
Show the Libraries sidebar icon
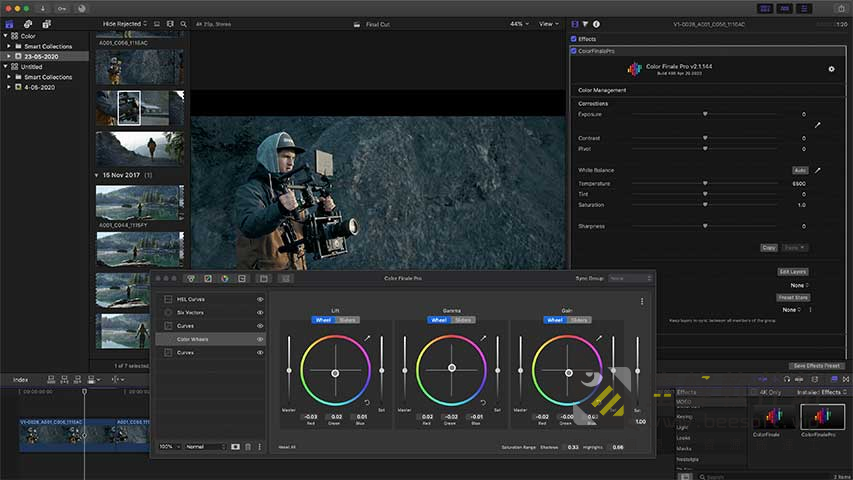(9, 24)
